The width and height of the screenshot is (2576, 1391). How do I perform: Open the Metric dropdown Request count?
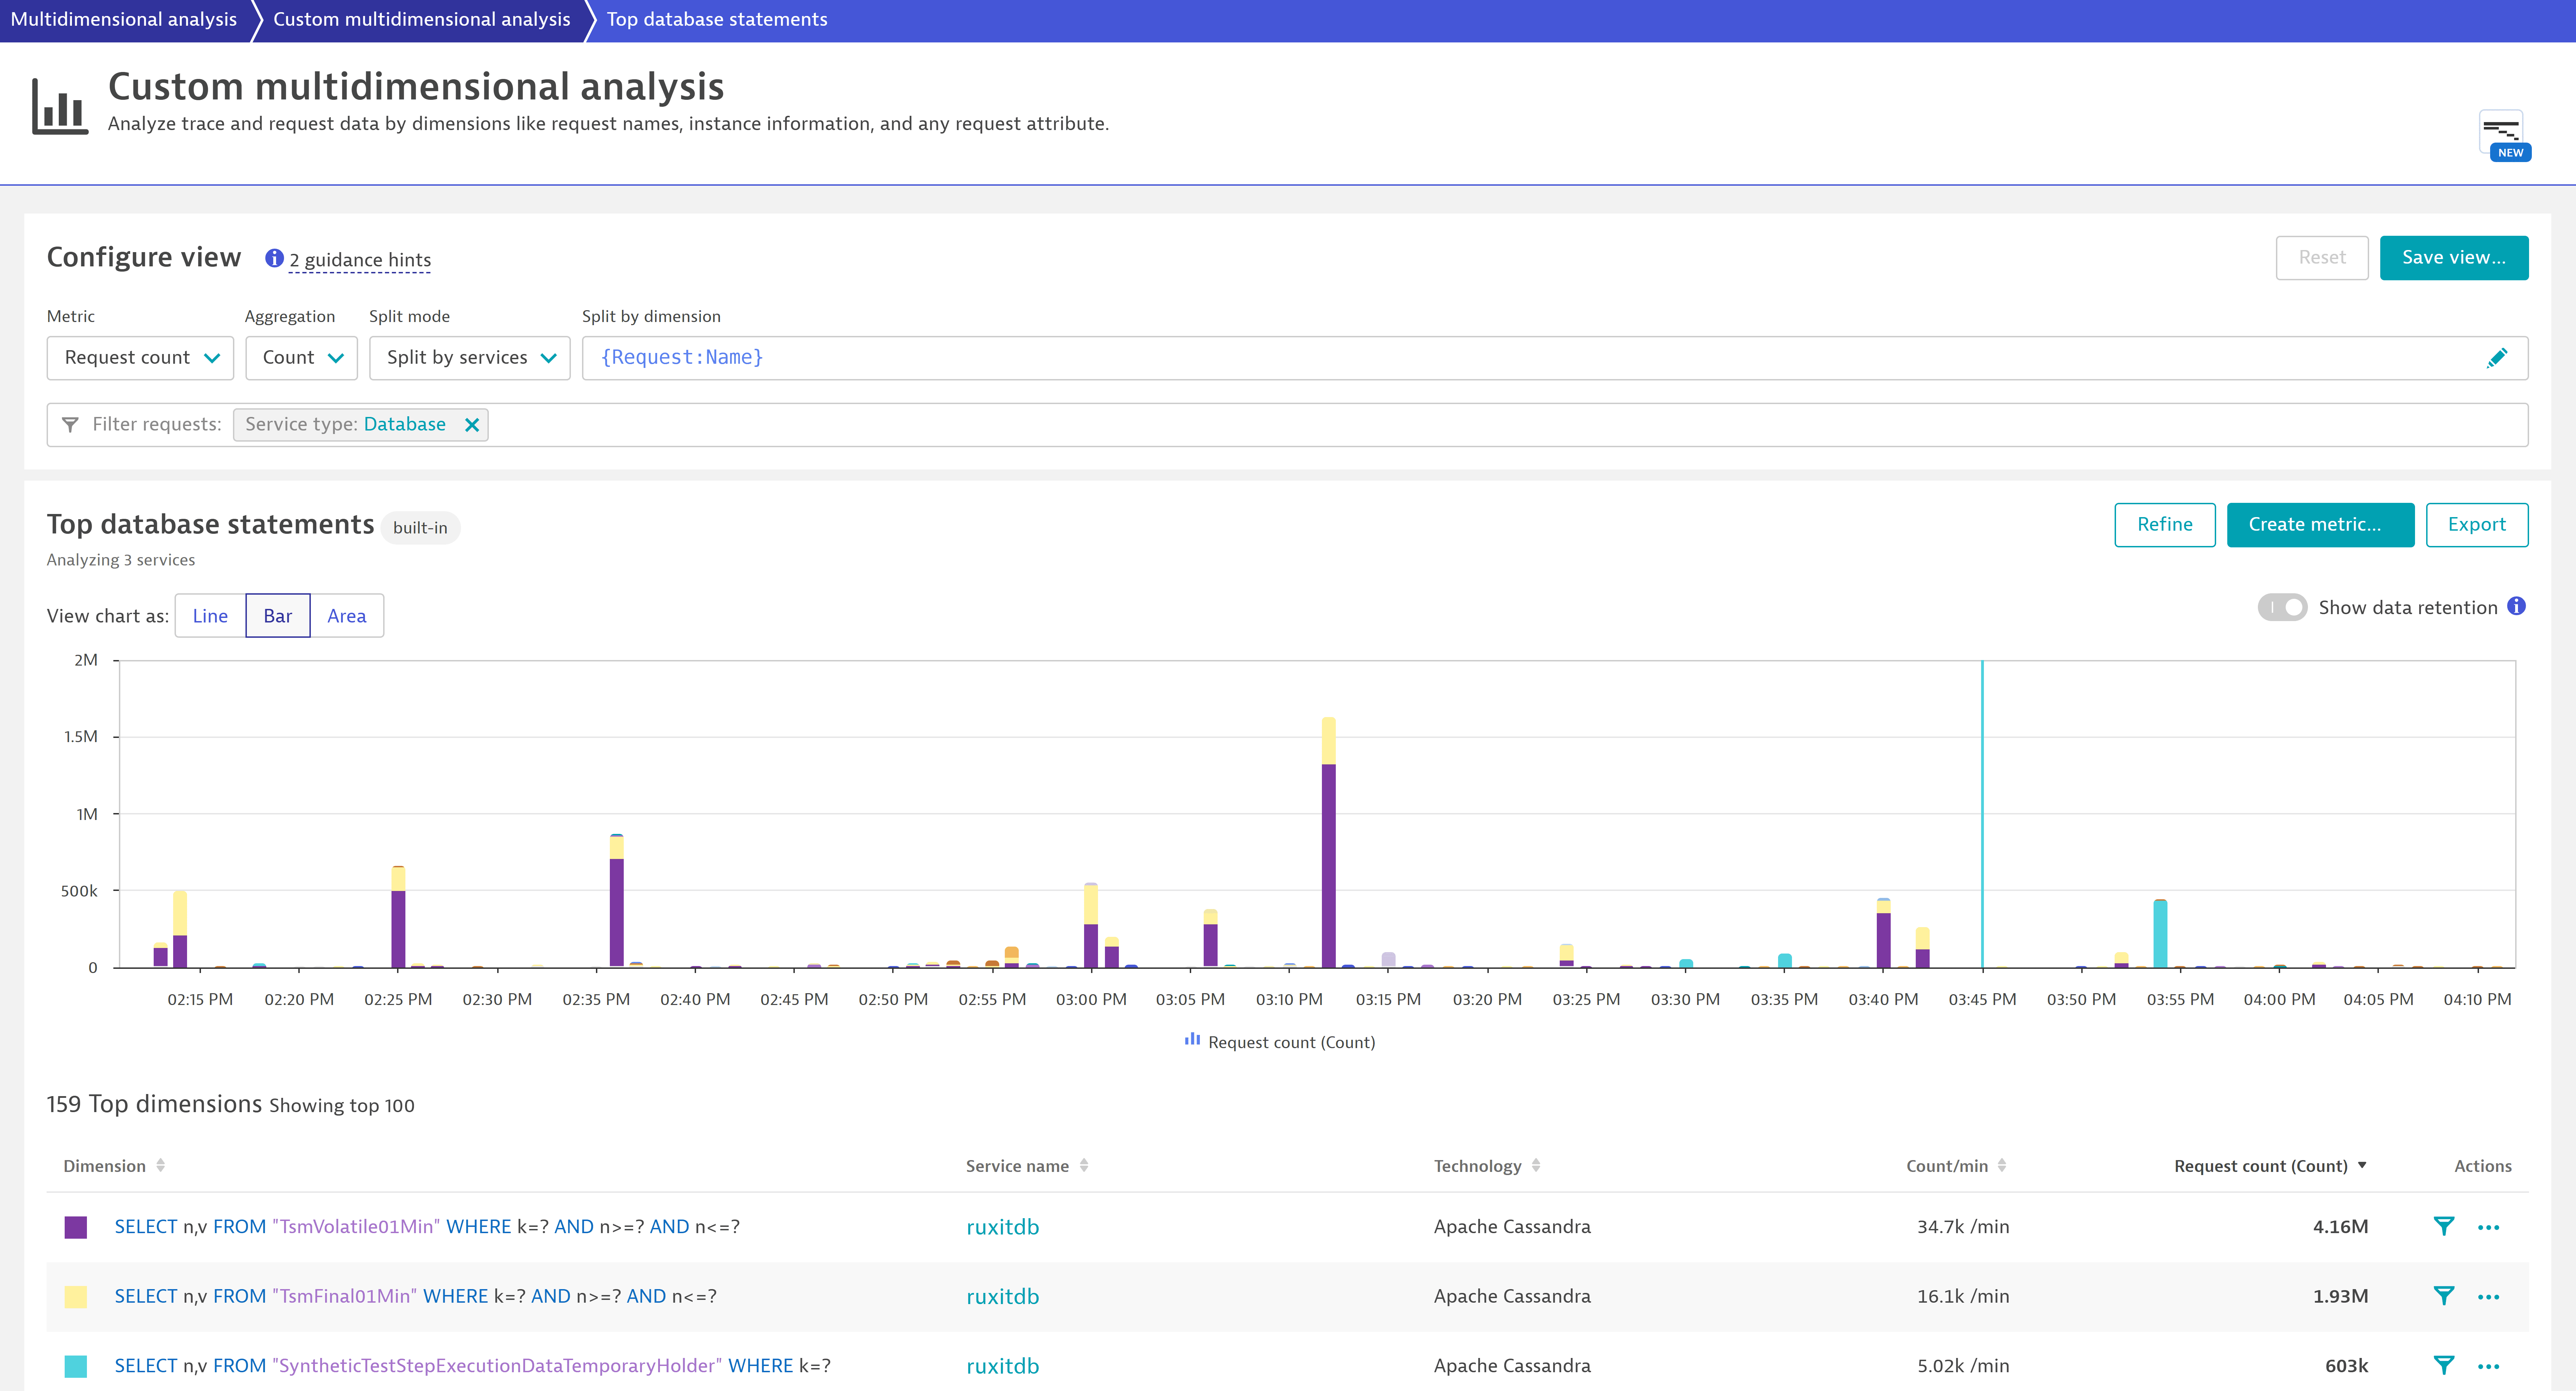pos(140,358)
